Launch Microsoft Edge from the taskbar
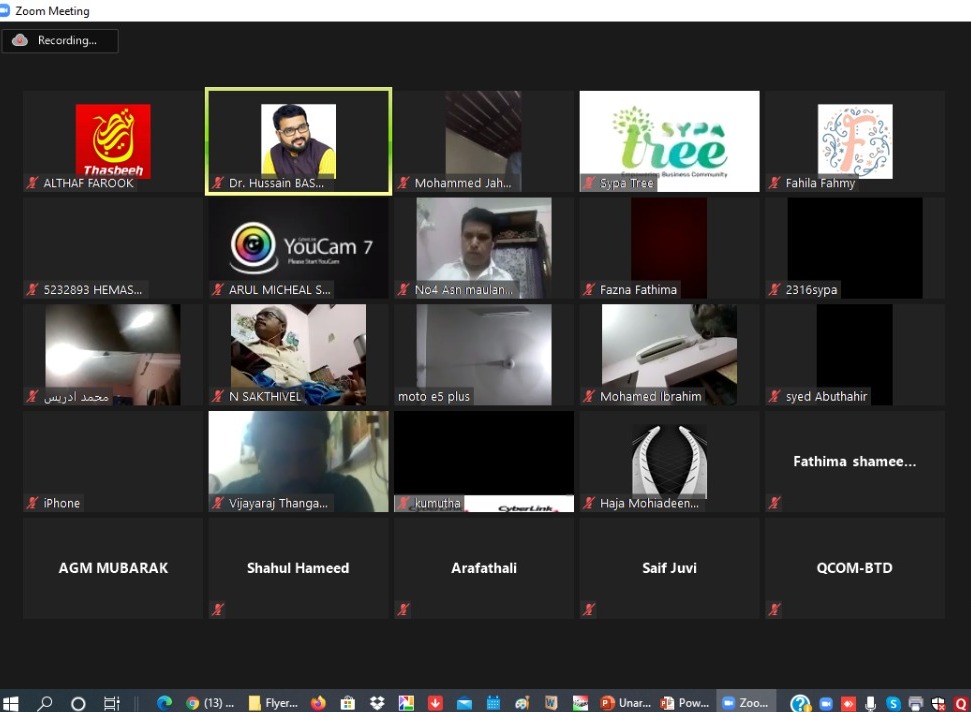Image resolution: width=971 pixels, height=712 pixels. (x=164, y=703)
